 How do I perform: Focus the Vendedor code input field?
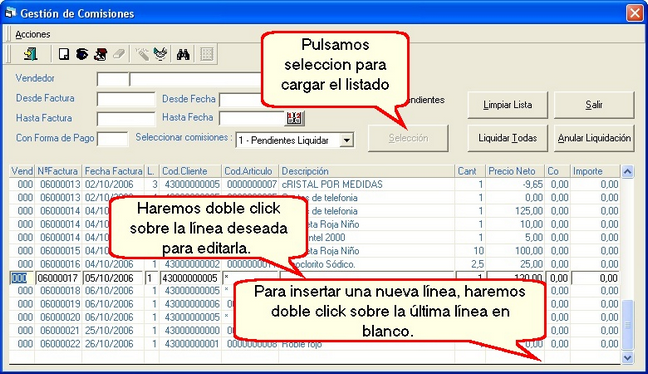(113, 79)
